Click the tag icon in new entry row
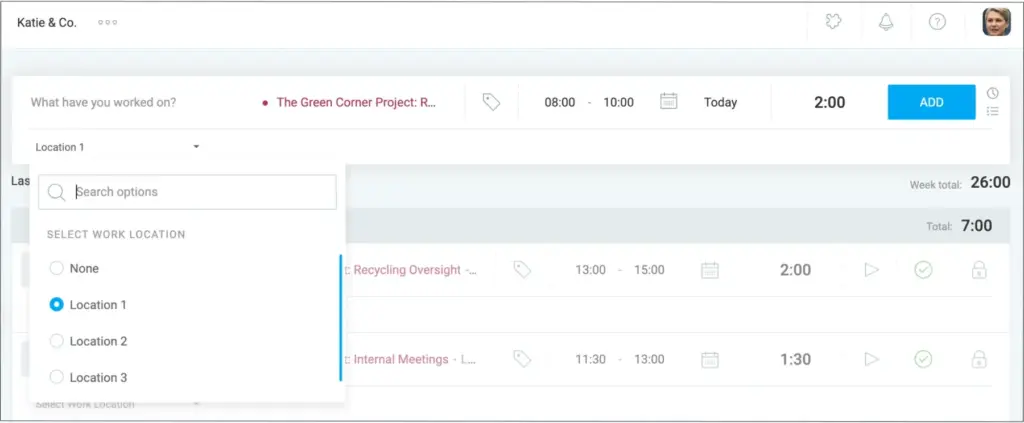The image size is (1024, 423). [x=491, y=102]
